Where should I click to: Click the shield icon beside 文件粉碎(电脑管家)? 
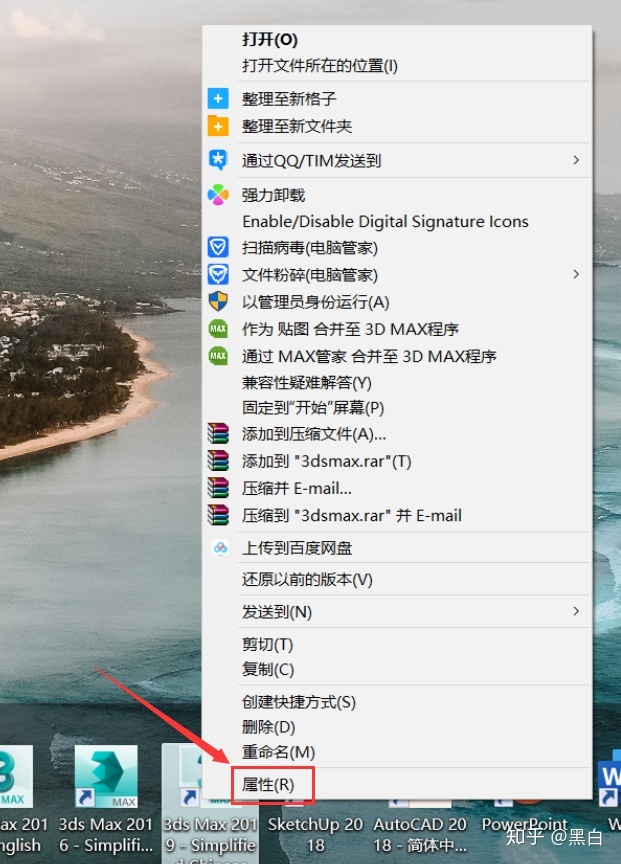click(x=218, y=274)
